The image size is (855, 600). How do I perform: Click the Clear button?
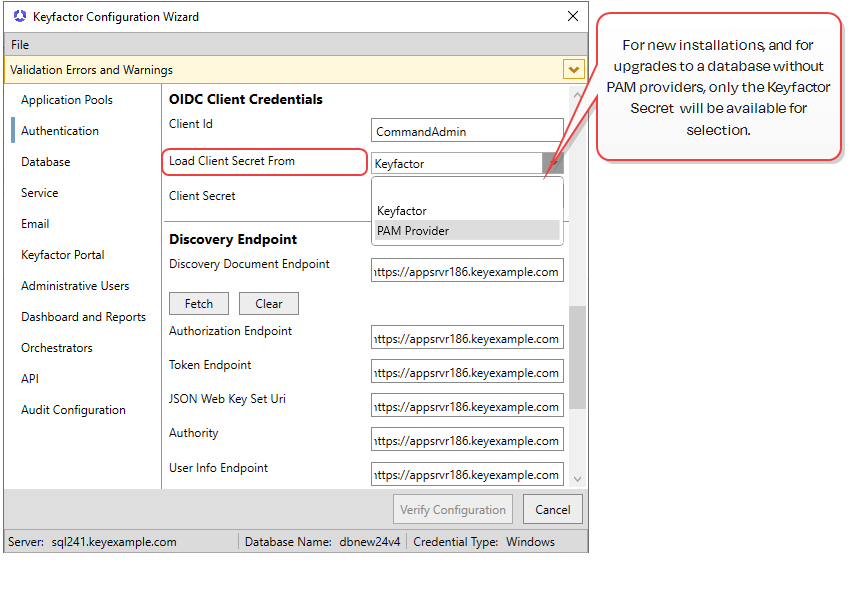[268, 304]
